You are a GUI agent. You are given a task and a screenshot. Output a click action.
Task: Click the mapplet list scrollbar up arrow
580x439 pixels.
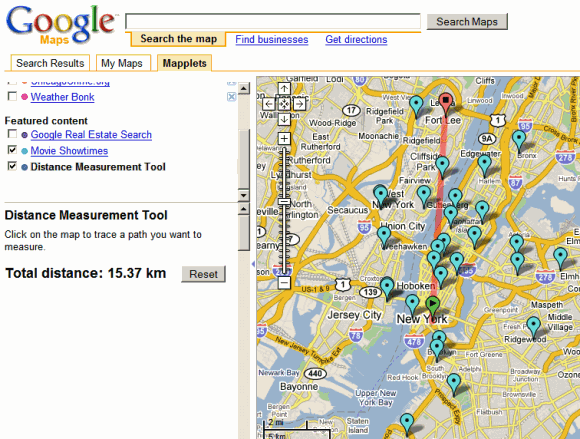[244, 88]
